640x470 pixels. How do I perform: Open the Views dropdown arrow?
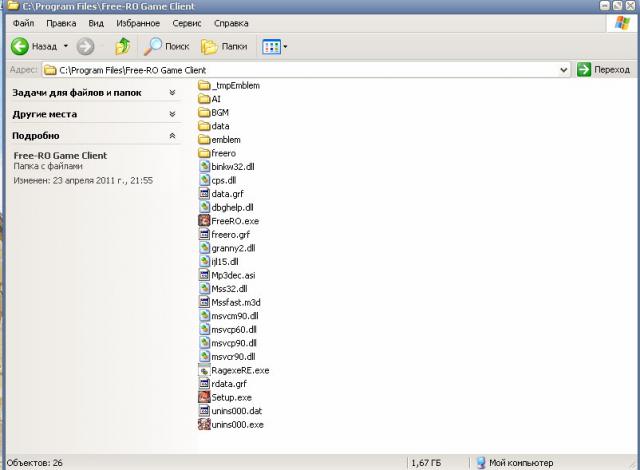tap(285, 47)
